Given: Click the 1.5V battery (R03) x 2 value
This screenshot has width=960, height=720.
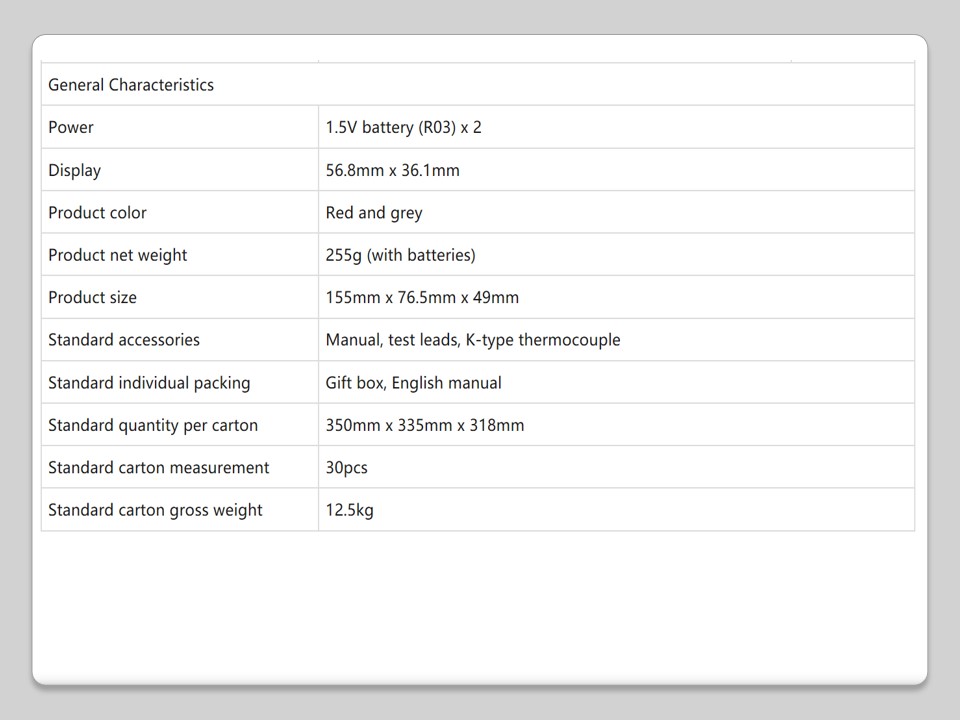Looking at the screenshot, I should tap(404, 128).
